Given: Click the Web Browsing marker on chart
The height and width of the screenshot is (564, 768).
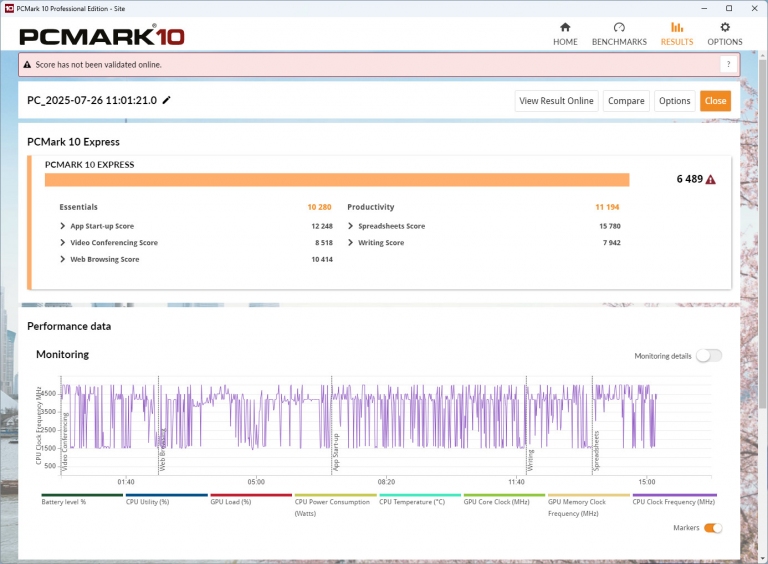Looking at the screenshot, I should [163, 449].
